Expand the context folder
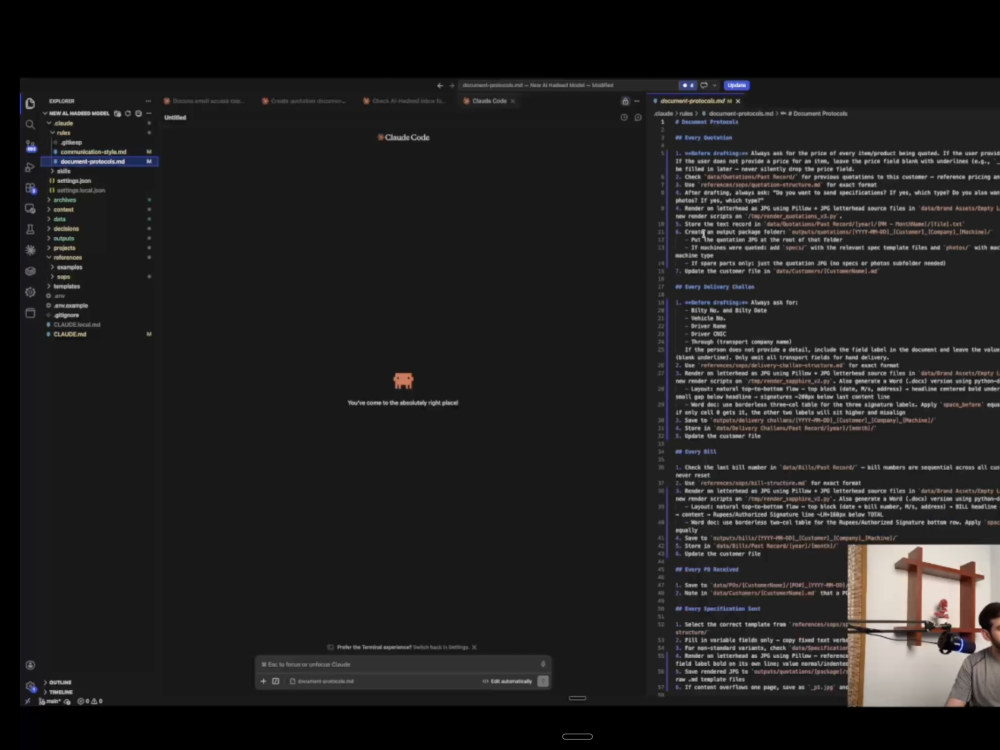Screen dimensions: 1000x750 click(x=63, y=209)
